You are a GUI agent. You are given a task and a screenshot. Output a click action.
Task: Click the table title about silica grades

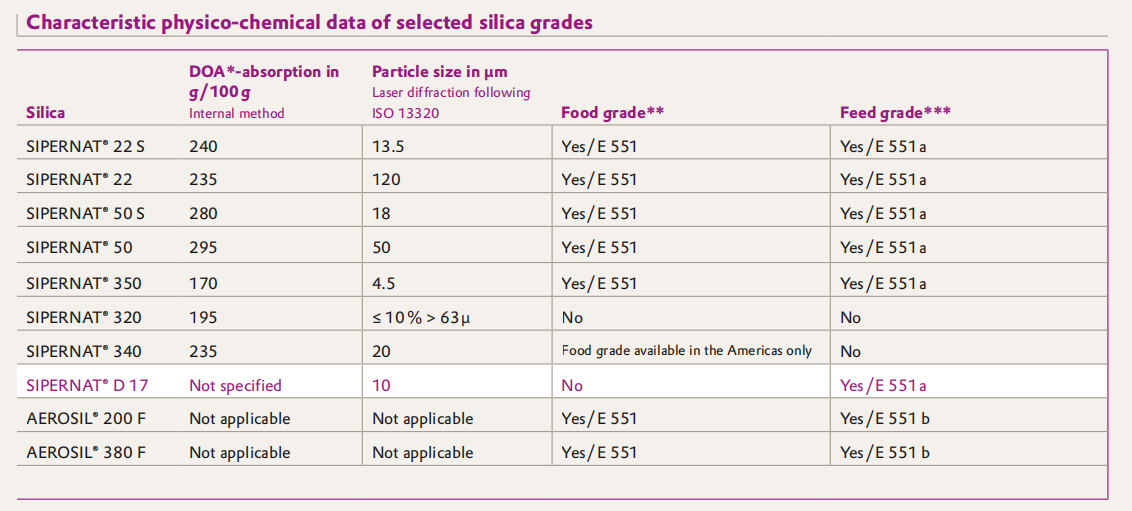point(309,22)
